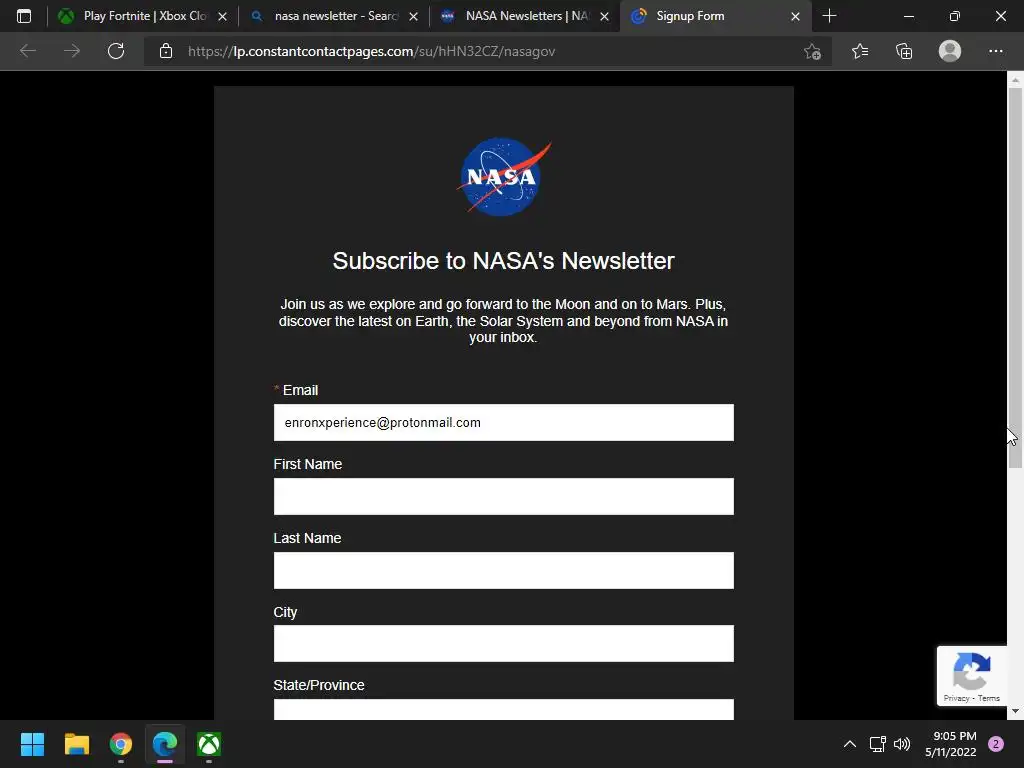Go forward to the next page
Viewport: 1024px width, 768px height.
point(72,51)
